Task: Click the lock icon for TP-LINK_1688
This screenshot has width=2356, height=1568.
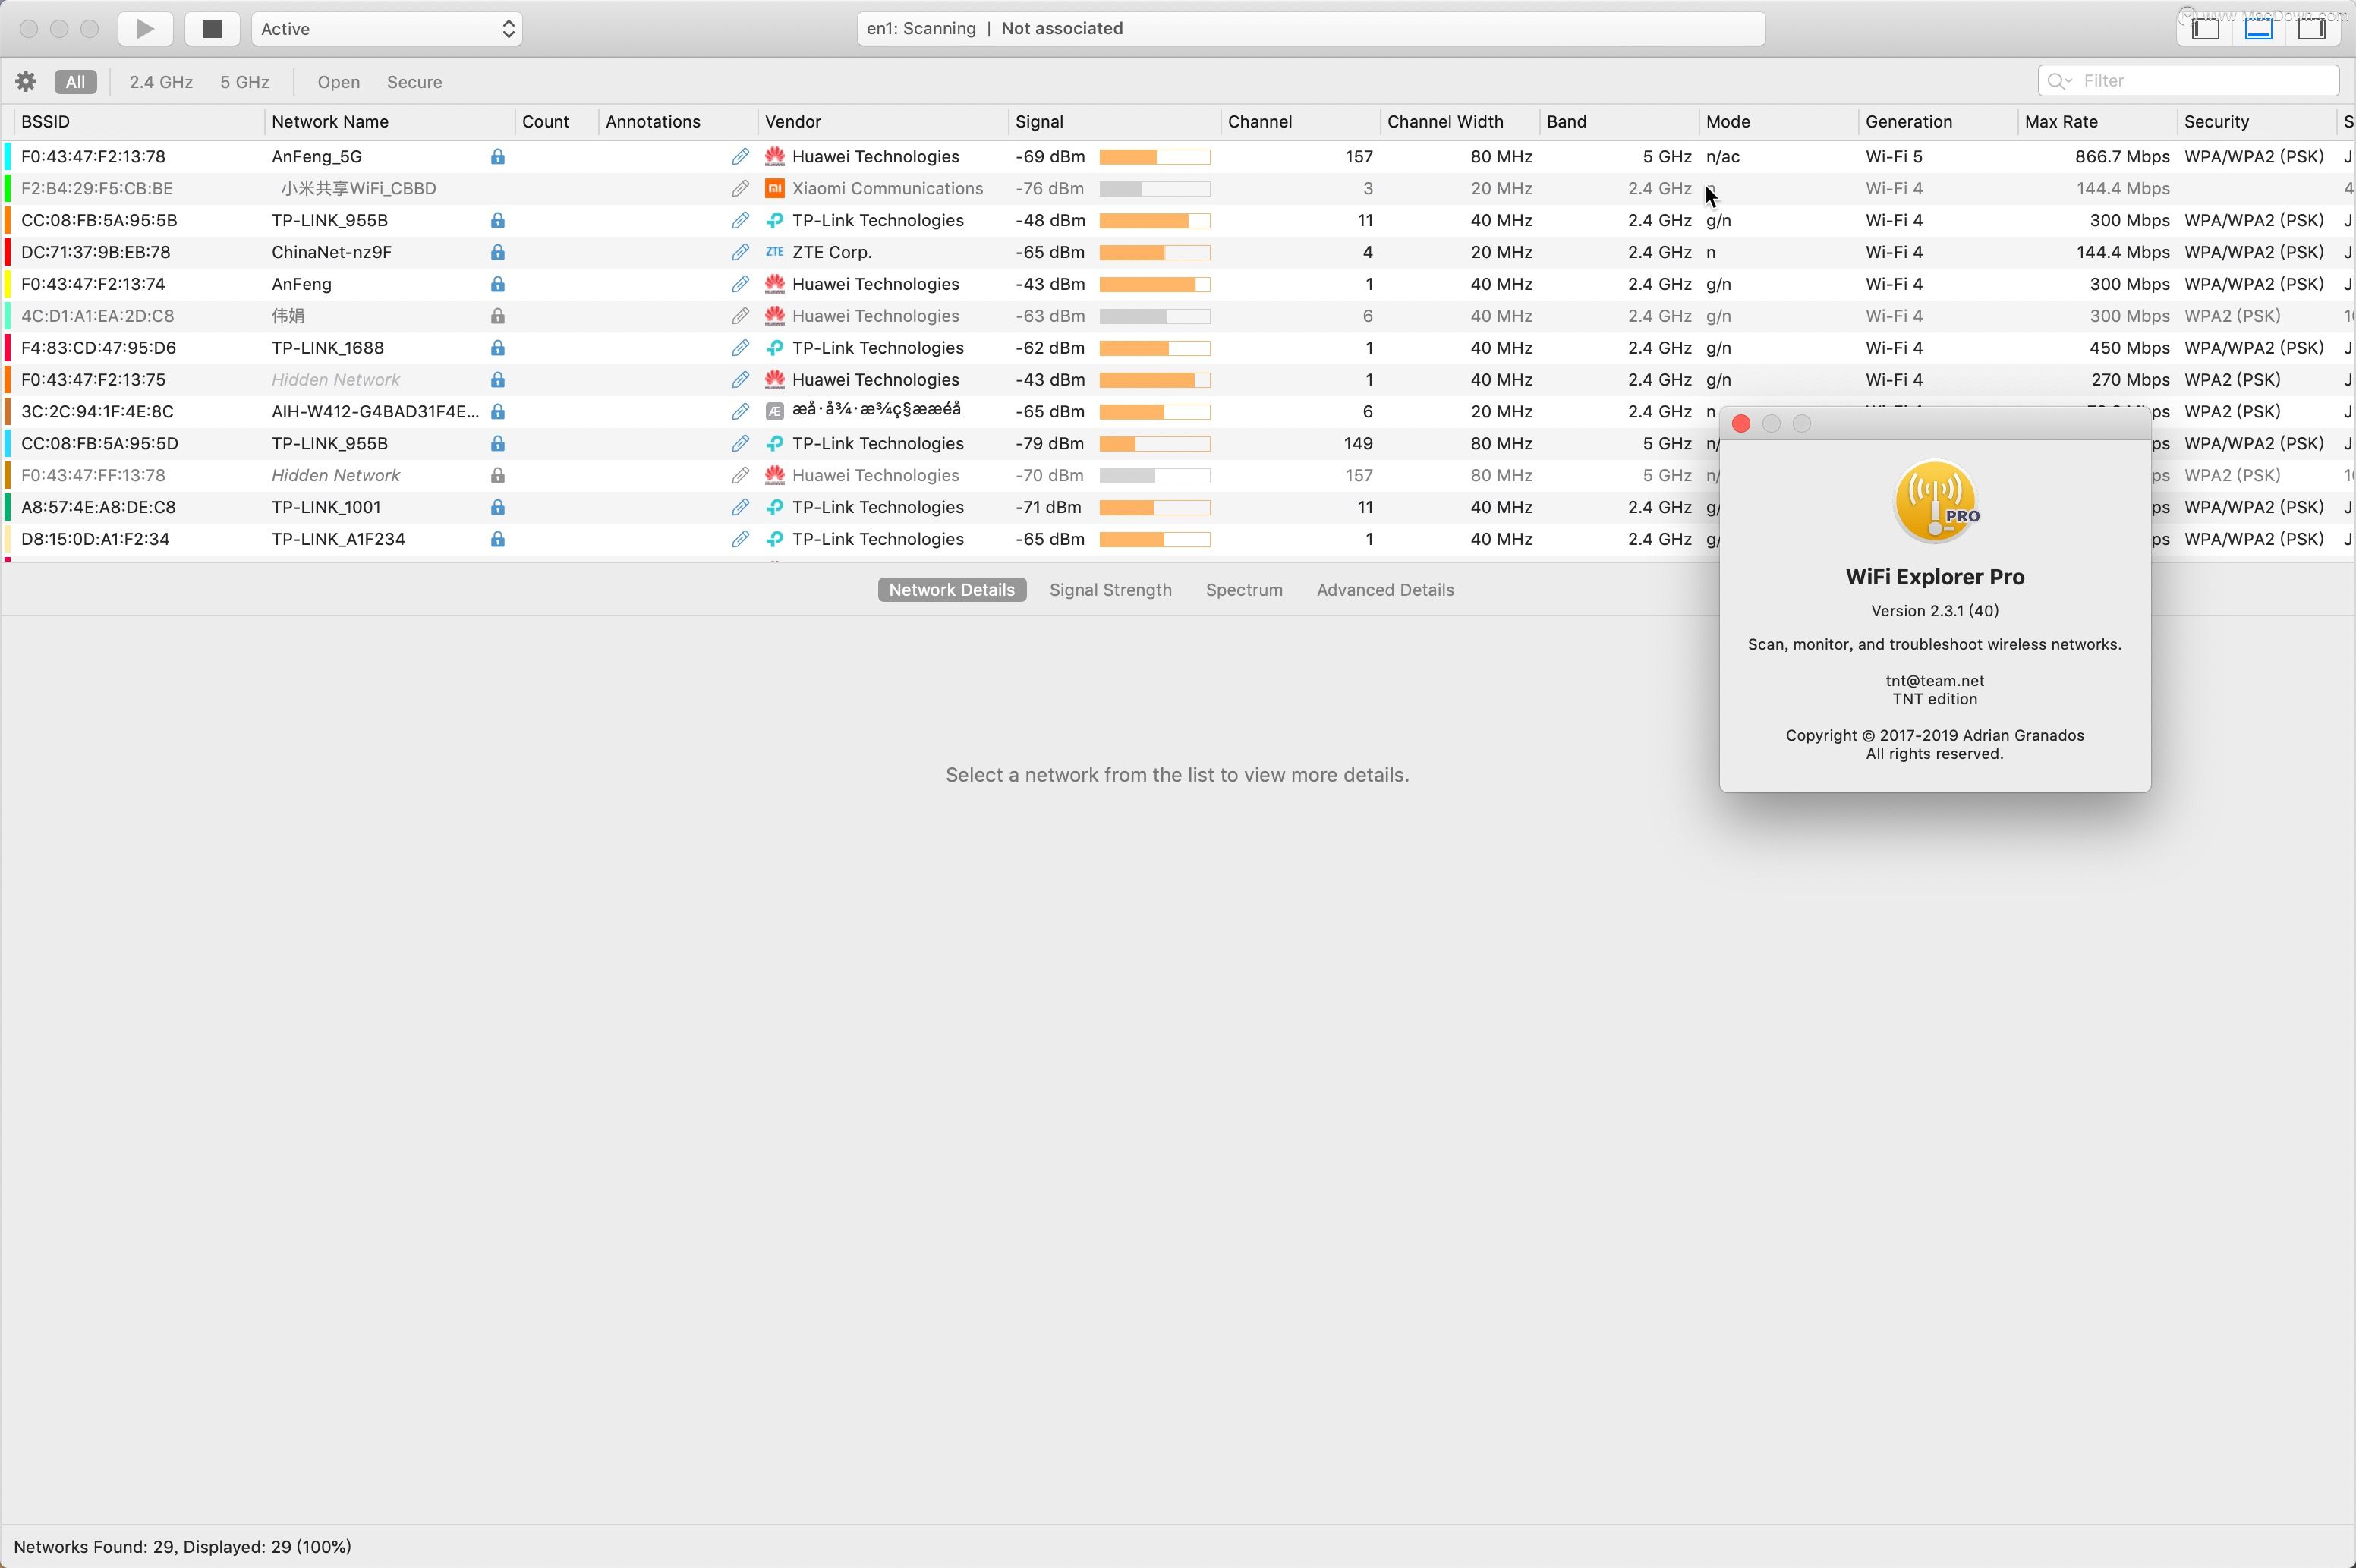Action: [x=497, y=348]
